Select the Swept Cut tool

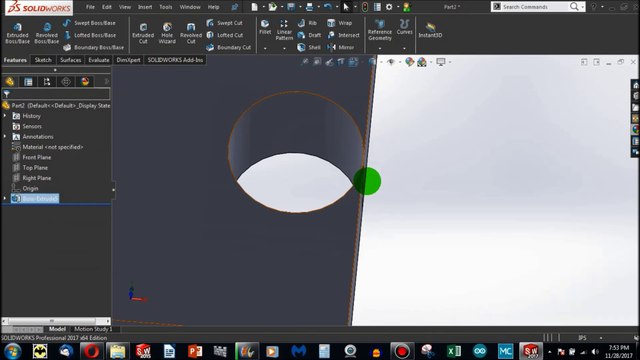click(x=224, y=23)
